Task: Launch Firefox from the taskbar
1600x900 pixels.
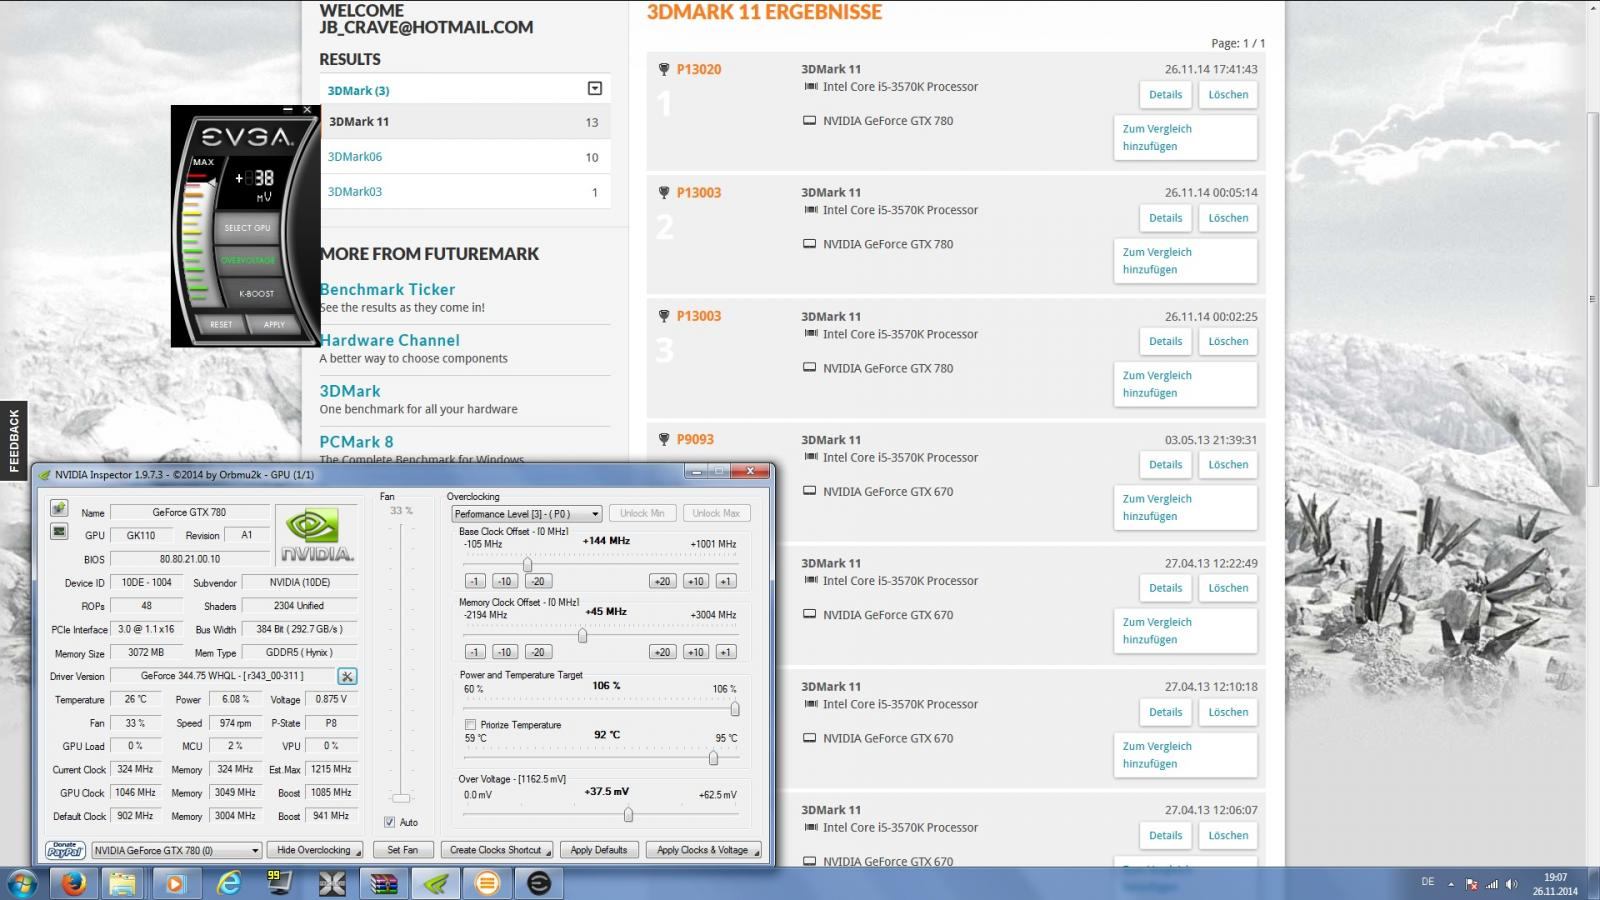Action: tap(73, 884)
